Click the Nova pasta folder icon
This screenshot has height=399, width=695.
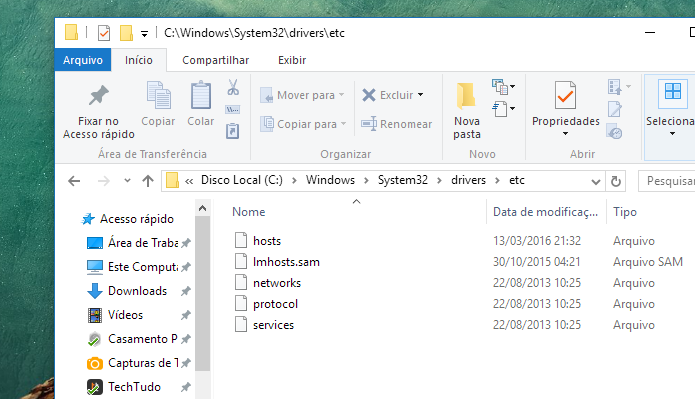[x=466, y=96]
